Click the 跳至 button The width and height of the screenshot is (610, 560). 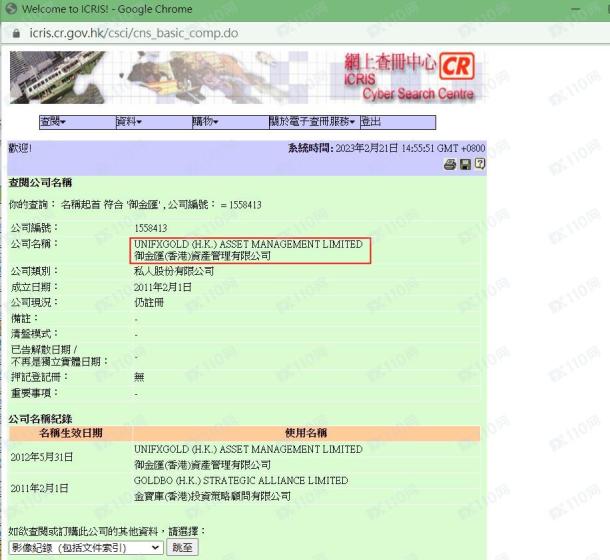[182, 548]
